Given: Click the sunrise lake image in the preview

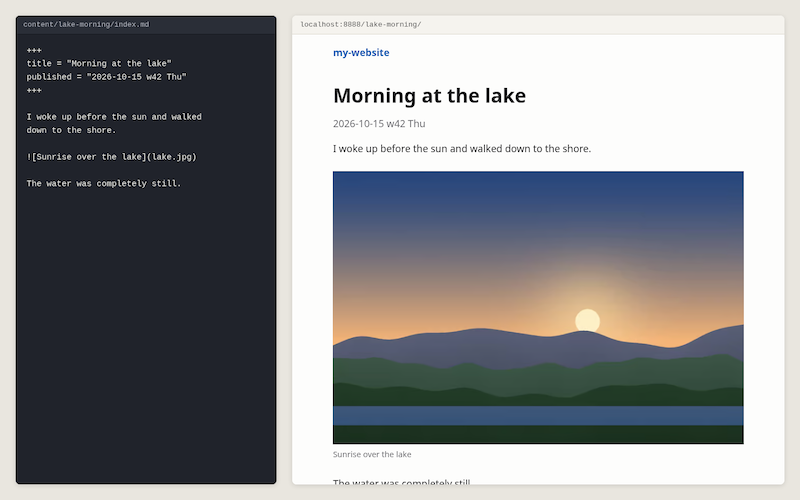Looking at the screenshot, I should 538,307.
